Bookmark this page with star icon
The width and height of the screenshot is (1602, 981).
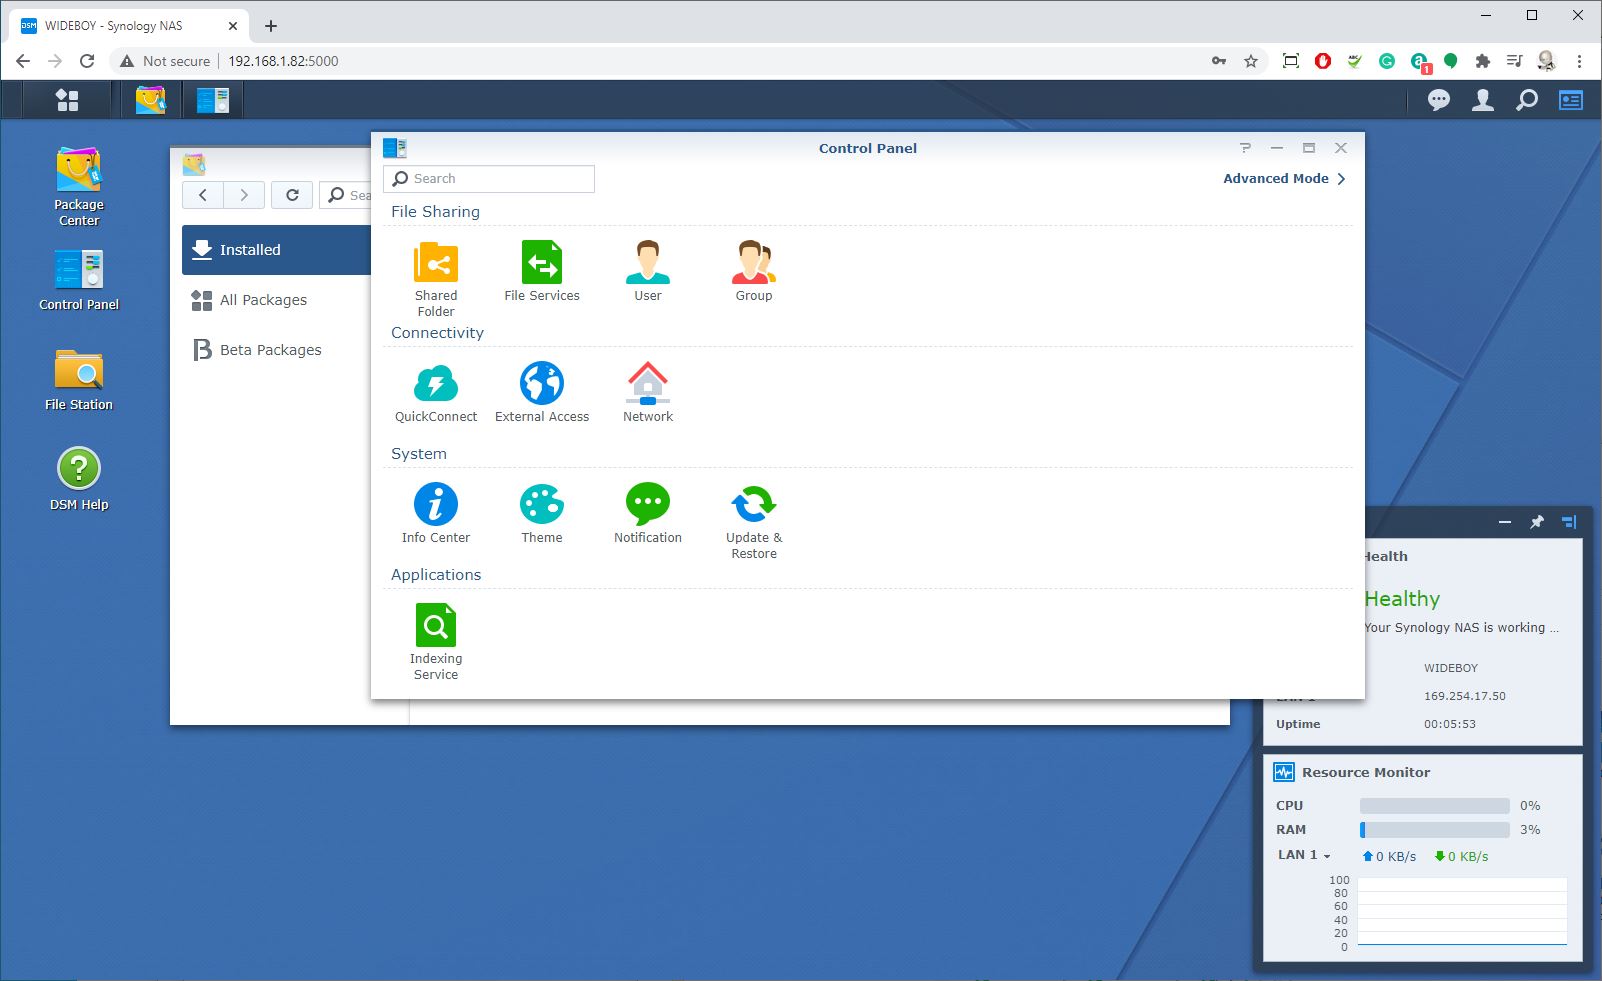pos(1251,61)
